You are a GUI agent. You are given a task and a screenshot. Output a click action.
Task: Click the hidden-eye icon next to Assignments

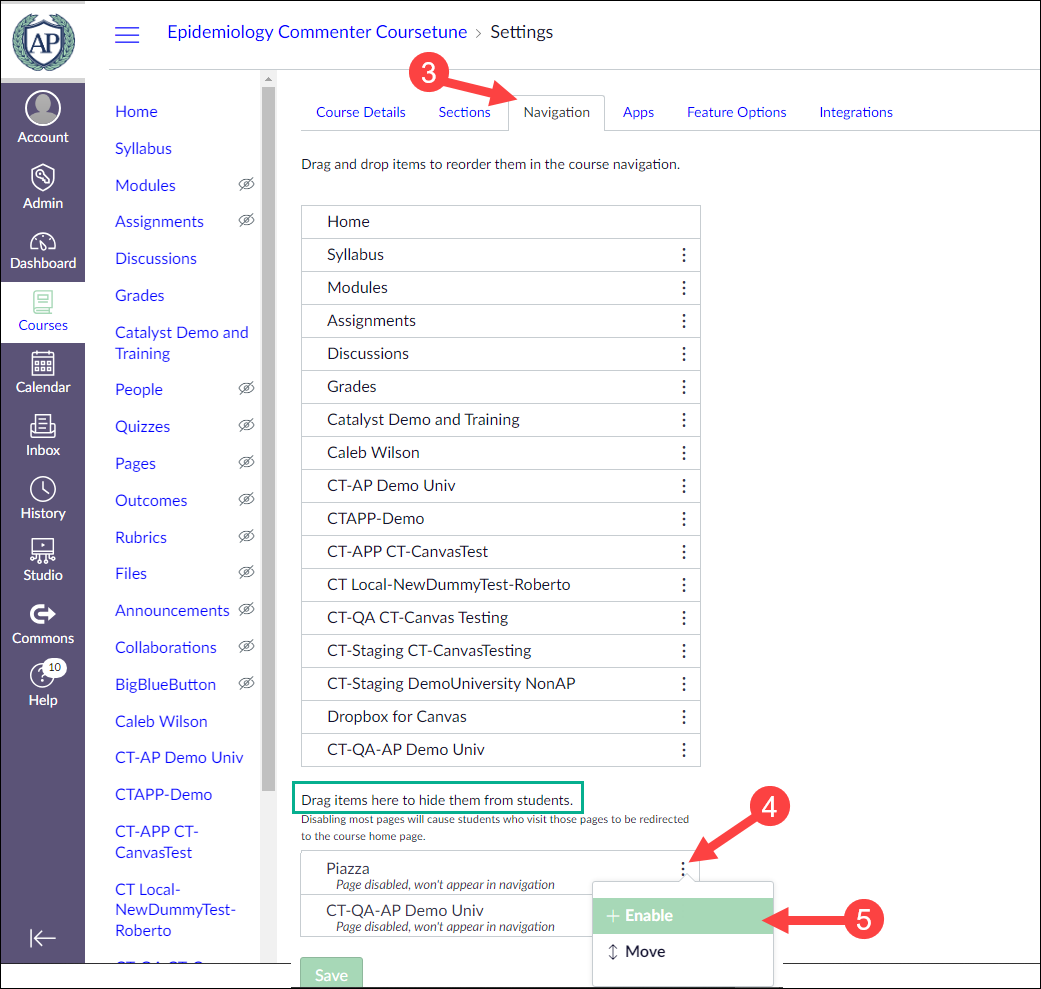point(246,220)
